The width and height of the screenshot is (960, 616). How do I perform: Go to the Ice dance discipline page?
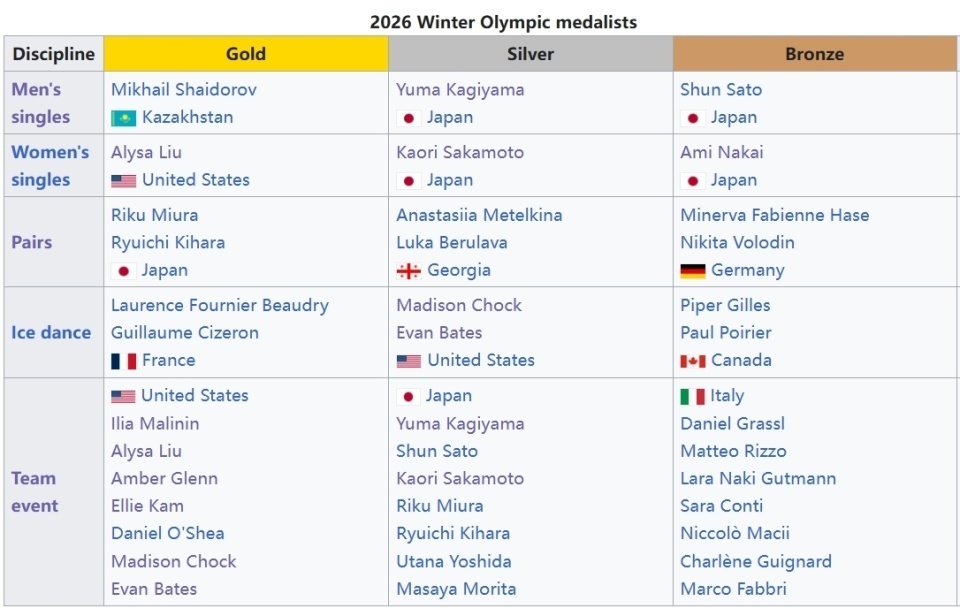(x=51, y=333)
